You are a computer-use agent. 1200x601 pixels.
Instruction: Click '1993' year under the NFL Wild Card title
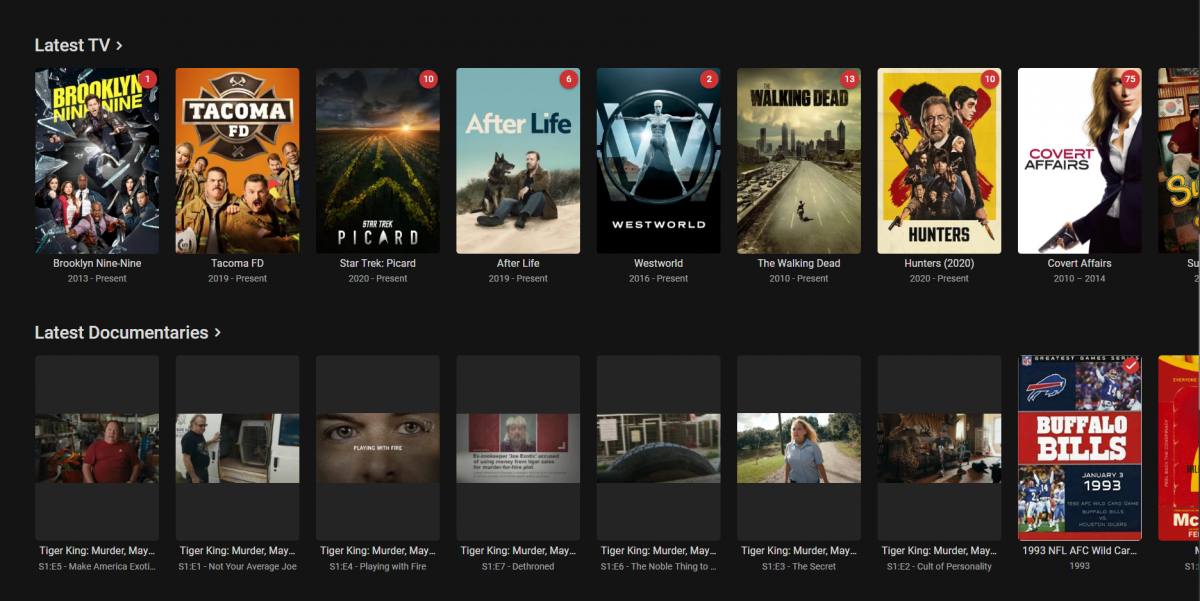click(1080, 566)
